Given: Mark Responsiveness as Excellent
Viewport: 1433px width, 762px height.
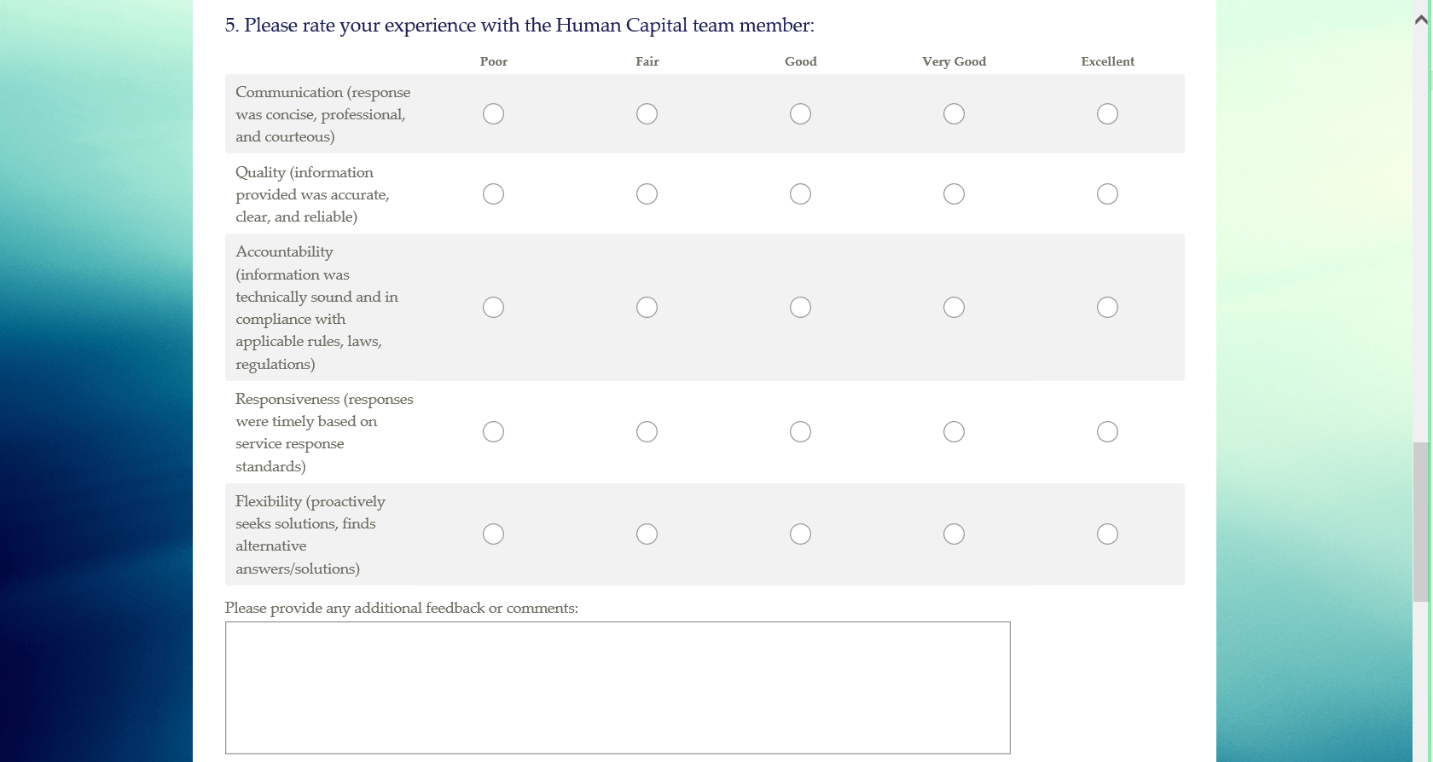Looking at the screenshot, I should pyautogui.click(x=1107, y=432).
